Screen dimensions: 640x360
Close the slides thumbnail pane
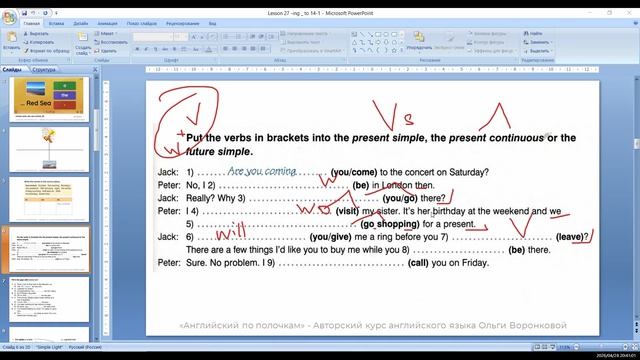[x=95, y=70]
